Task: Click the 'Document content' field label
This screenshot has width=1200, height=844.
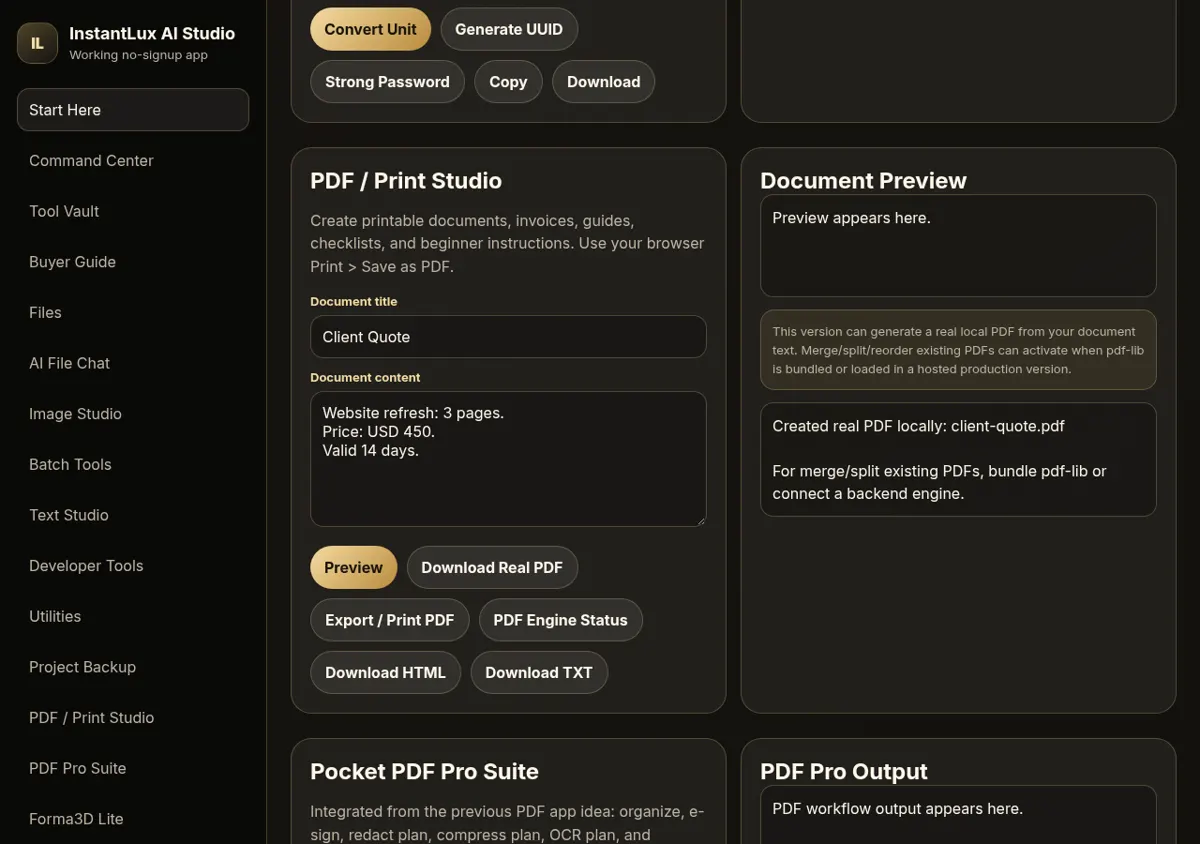Action: pos(365,377)
